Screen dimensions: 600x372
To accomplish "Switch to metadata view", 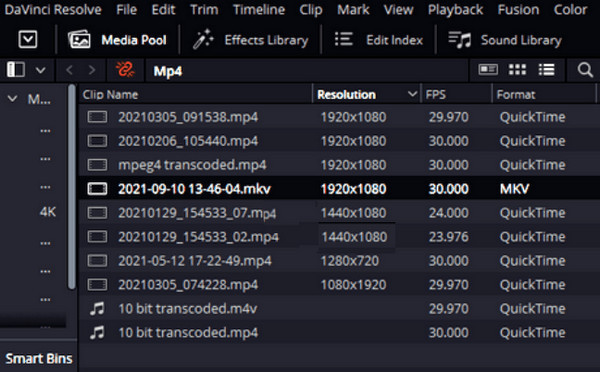I will (x=488, y=70).
